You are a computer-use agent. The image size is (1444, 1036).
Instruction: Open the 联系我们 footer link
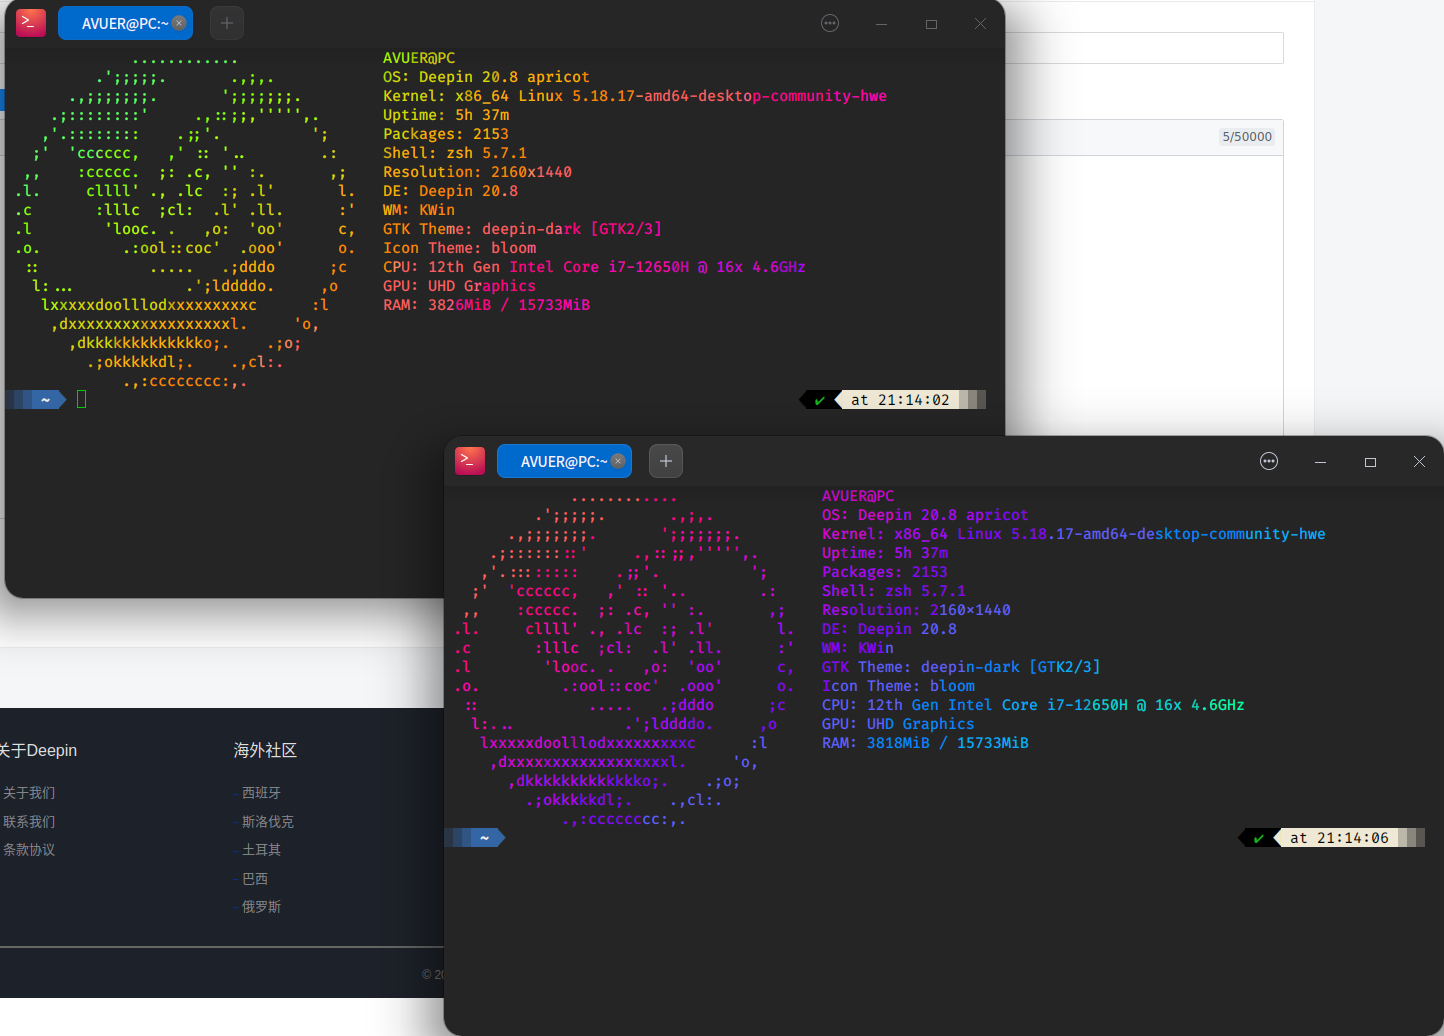[29, 822]
